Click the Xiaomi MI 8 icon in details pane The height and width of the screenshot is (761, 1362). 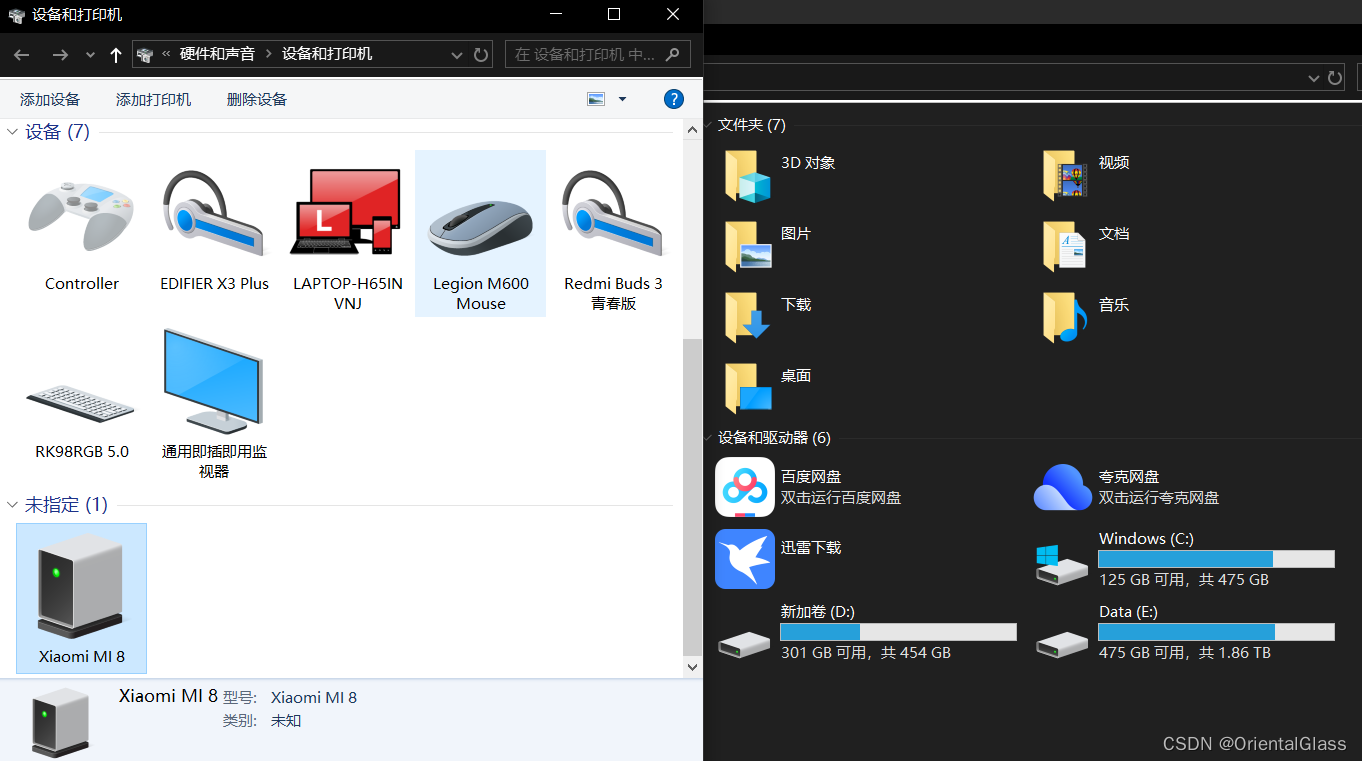click(60, 721)
